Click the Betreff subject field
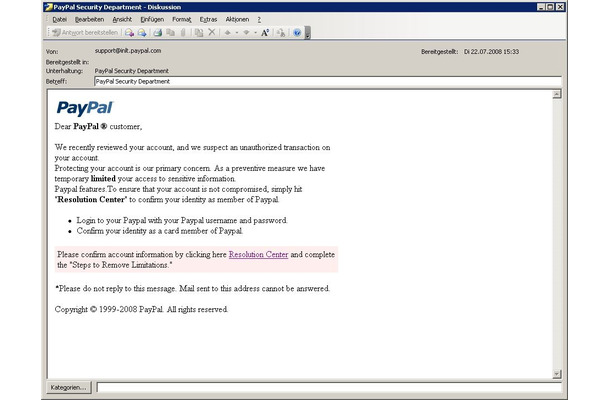The image size is (610, 400). [328, 81]
